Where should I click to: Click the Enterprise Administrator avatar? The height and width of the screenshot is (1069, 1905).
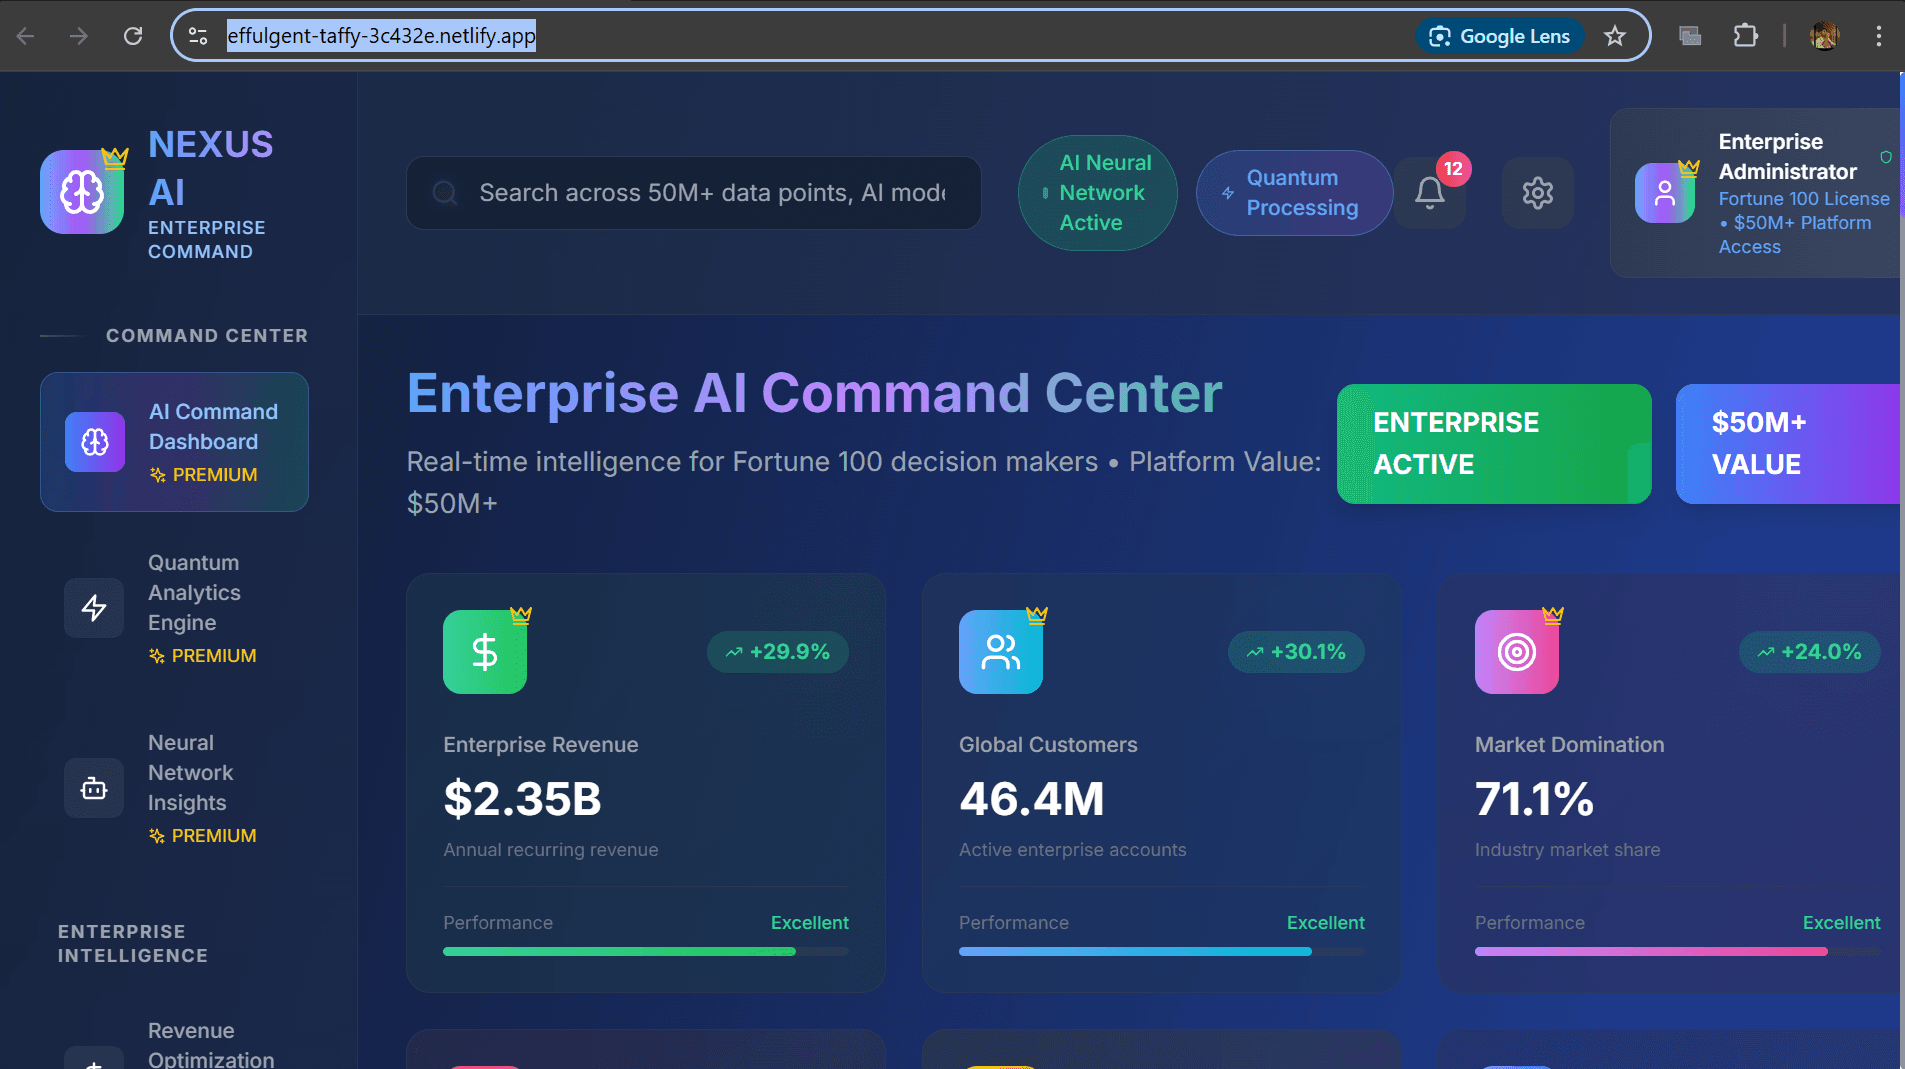[1663, 192]
